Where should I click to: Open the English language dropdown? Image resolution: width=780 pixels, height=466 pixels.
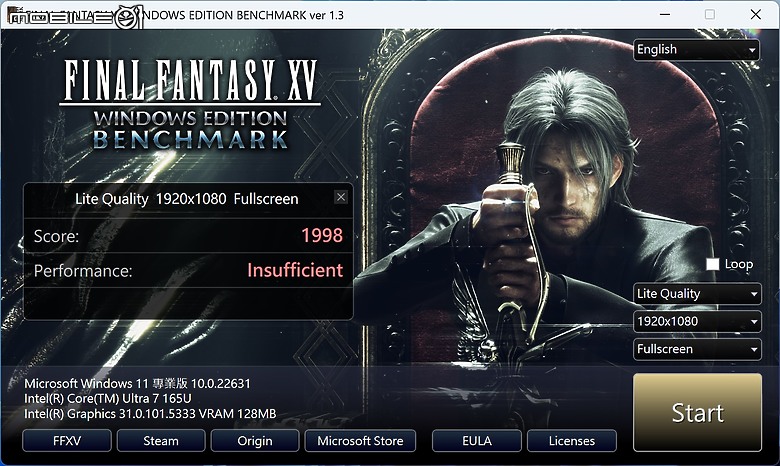(x=696, y=50)
